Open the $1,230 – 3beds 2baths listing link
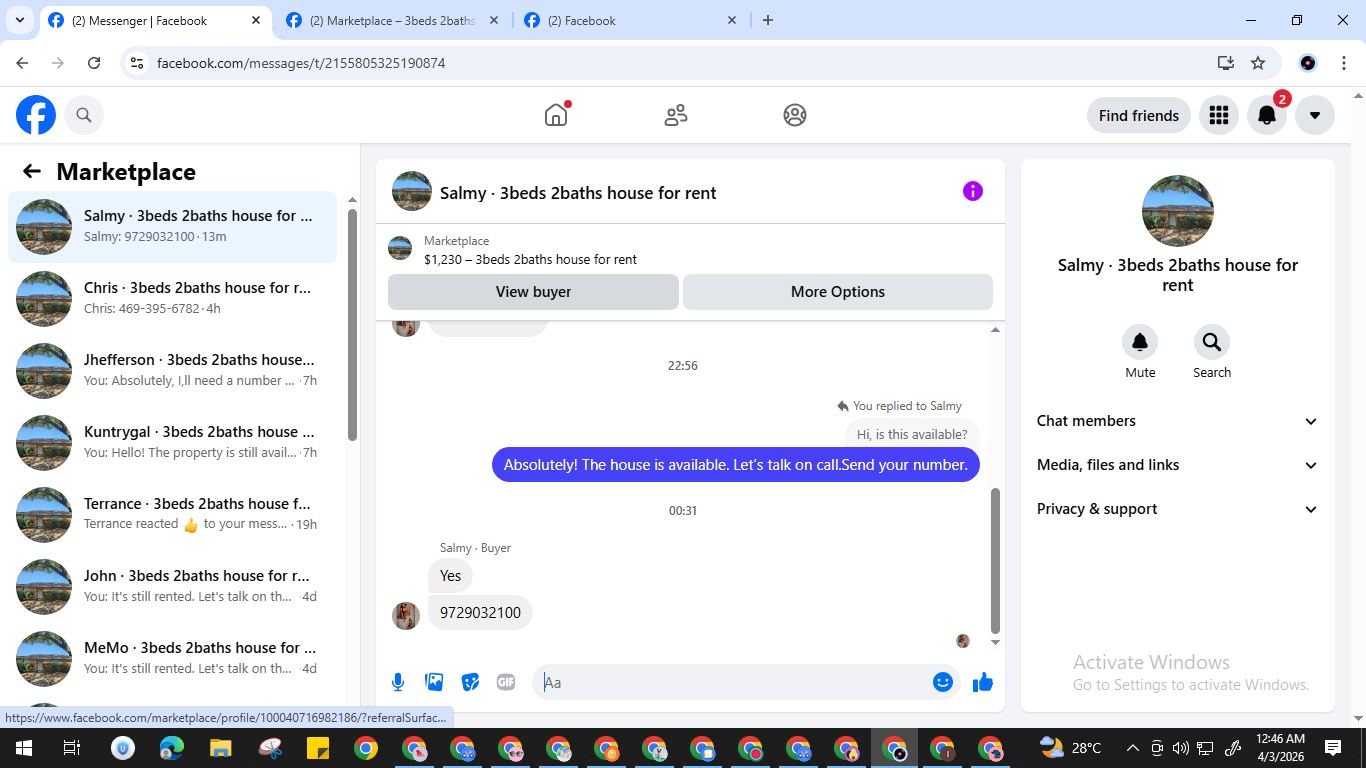The width and height of the screenshot is (1366, 768). point(530,260)
